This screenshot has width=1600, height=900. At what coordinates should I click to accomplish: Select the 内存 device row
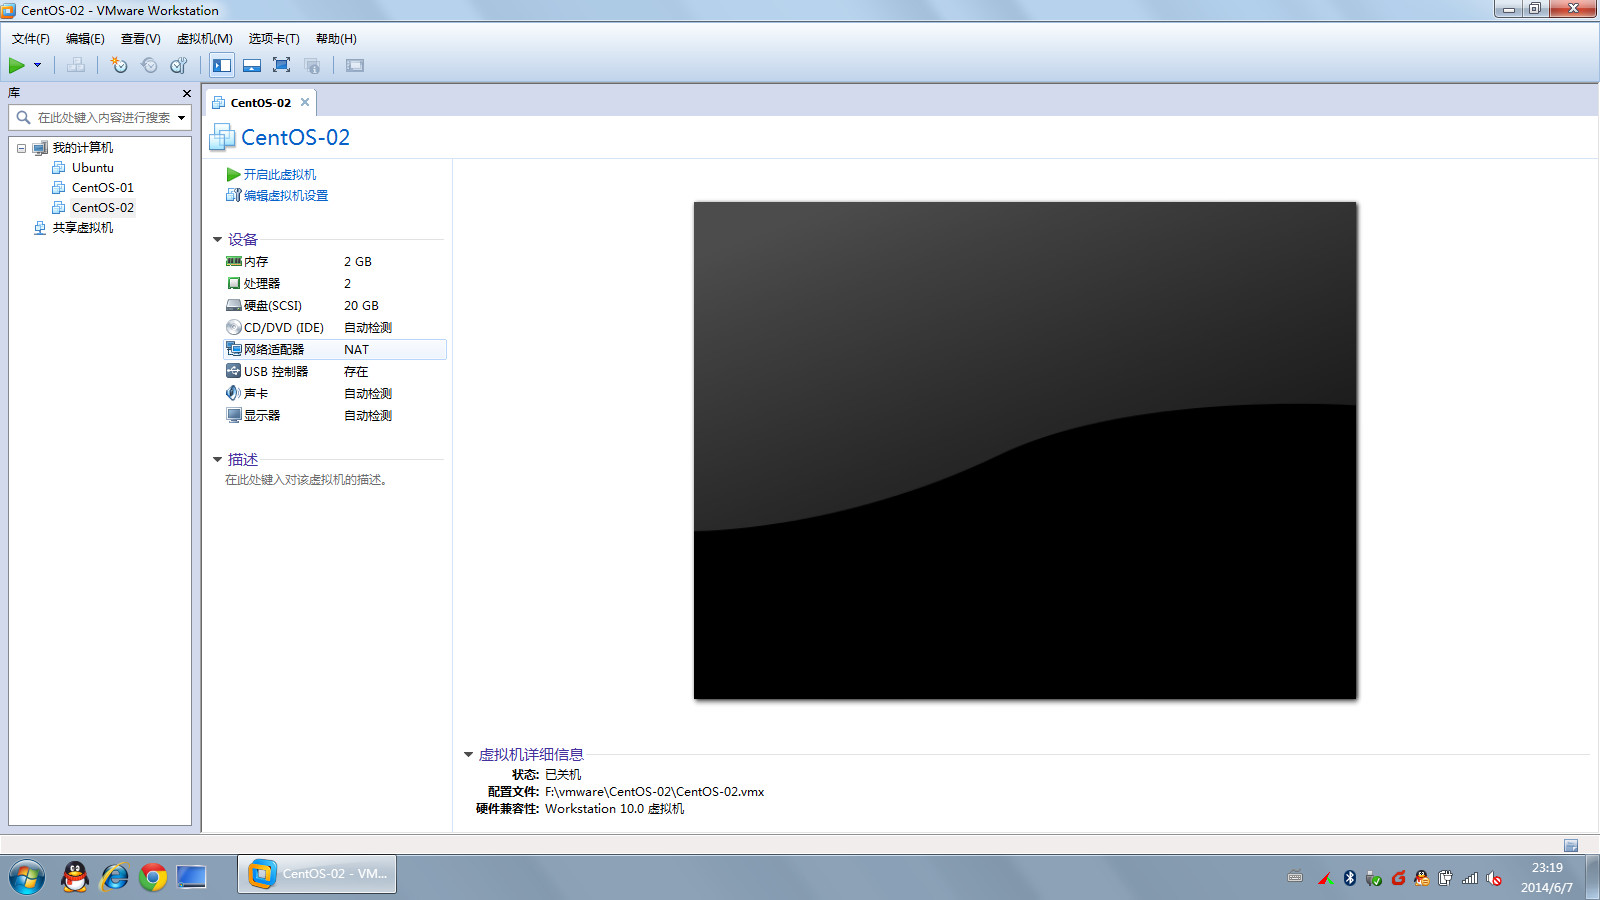pos(334,262)
